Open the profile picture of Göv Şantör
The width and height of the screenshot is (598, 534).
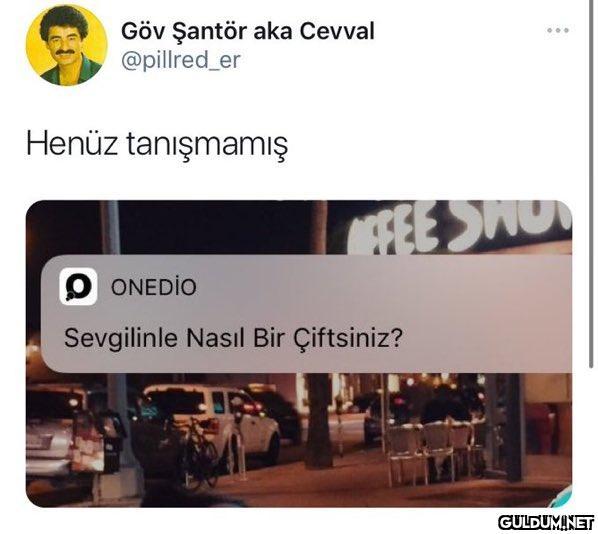pyautogui.click(x=67, y=45)
